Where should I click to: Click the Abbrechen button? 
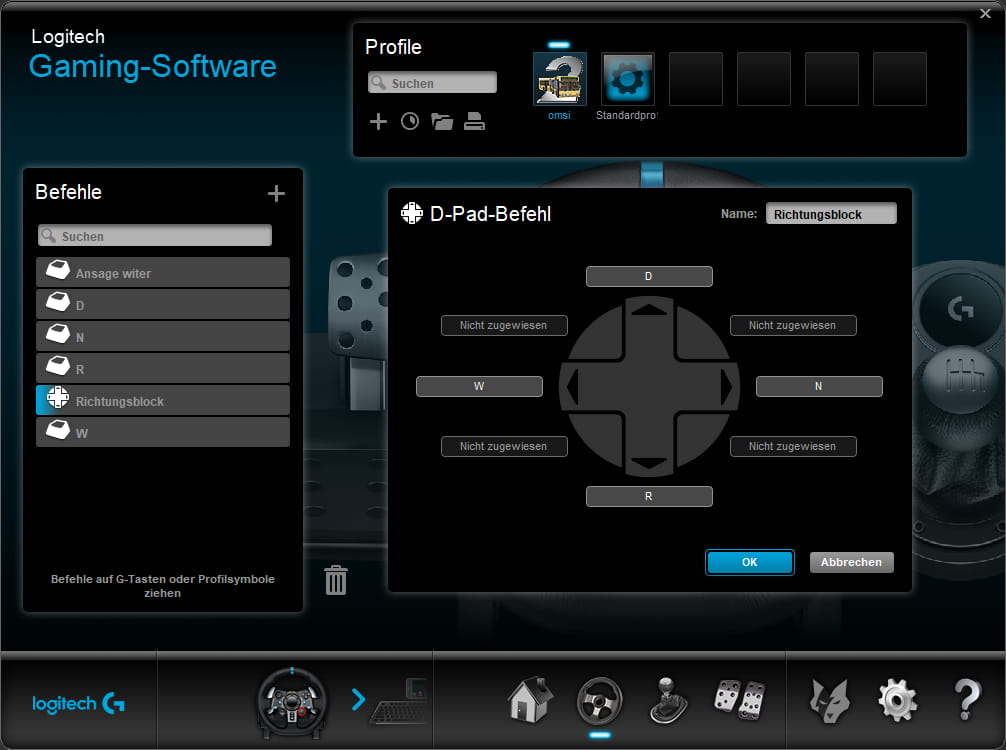[851, 562]
